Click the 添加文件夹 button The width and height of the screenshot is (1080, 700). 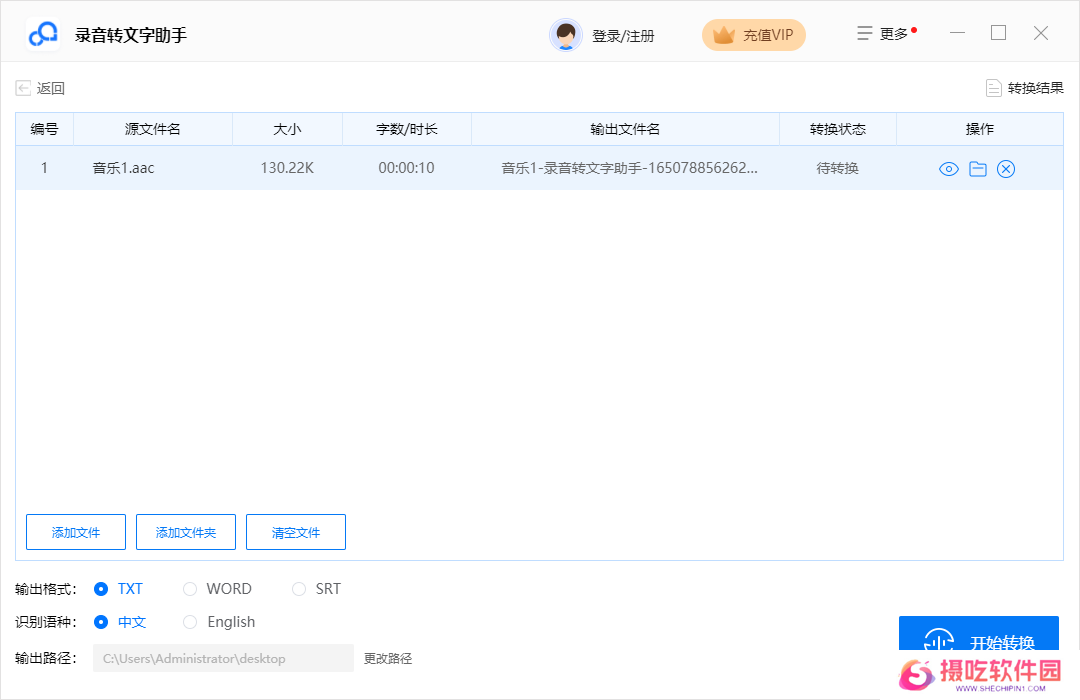[186, 532]
